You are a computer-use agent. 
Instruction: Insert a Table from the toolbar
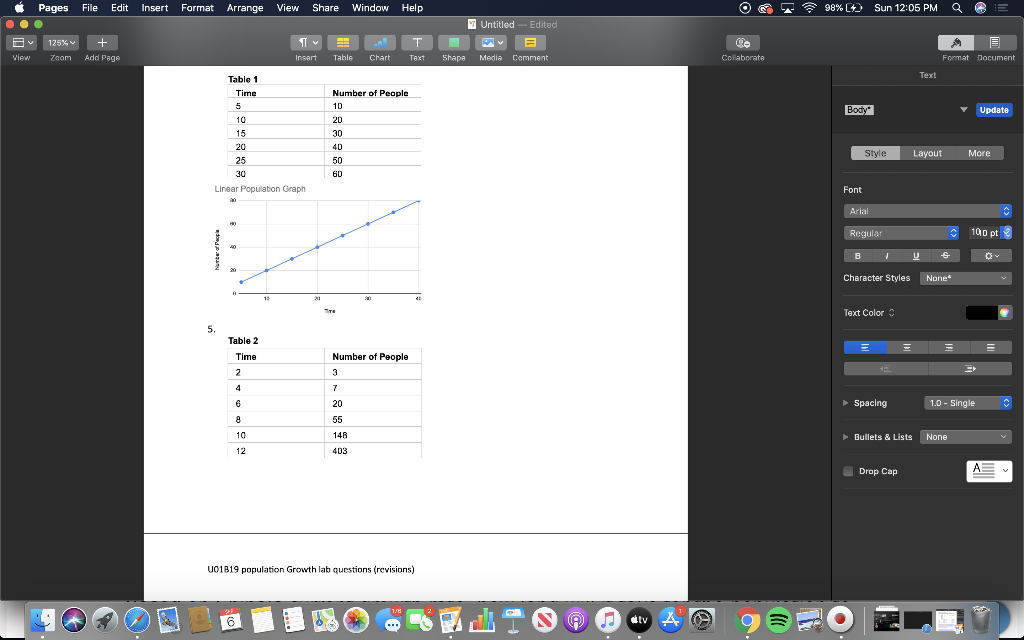(343, 42)
